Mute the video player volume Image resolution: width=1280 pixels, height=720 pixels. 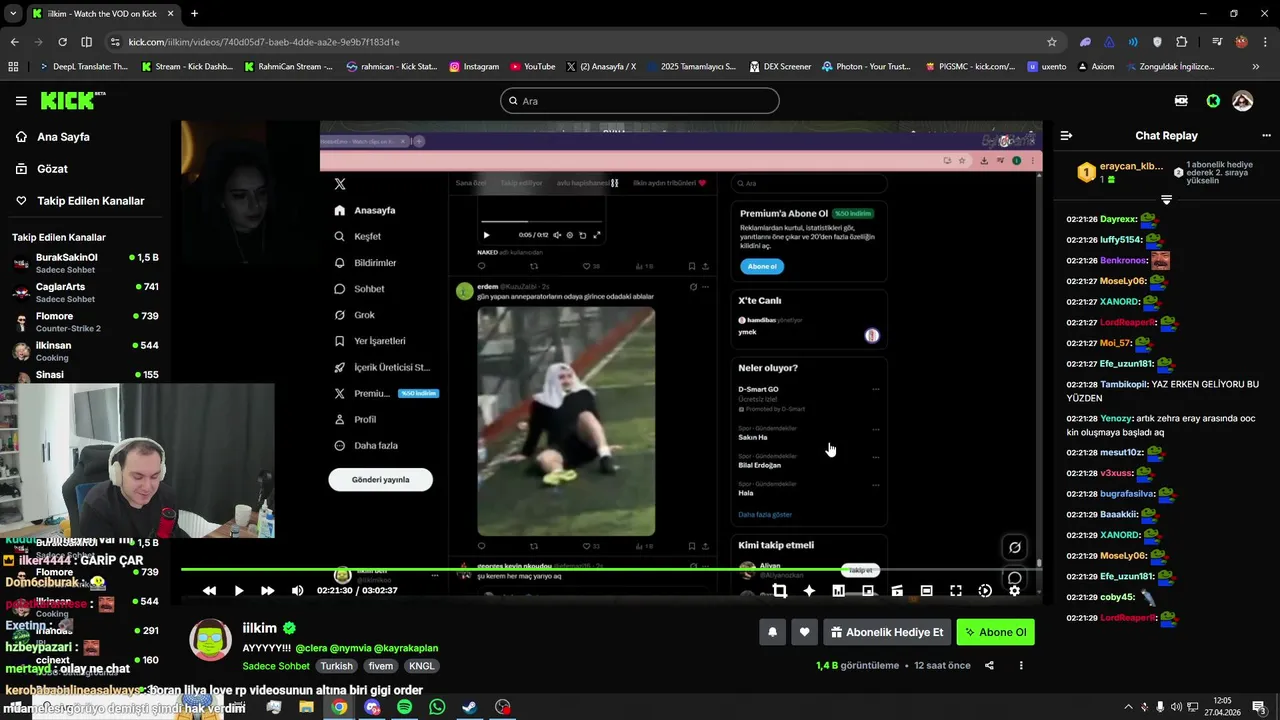click(x=297, y=591)
